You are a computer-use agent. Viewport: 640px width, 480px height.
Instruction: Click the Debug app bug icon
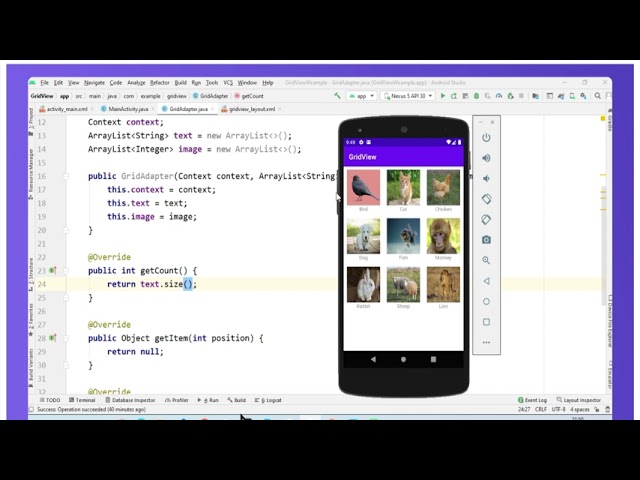tap(476, 96)
